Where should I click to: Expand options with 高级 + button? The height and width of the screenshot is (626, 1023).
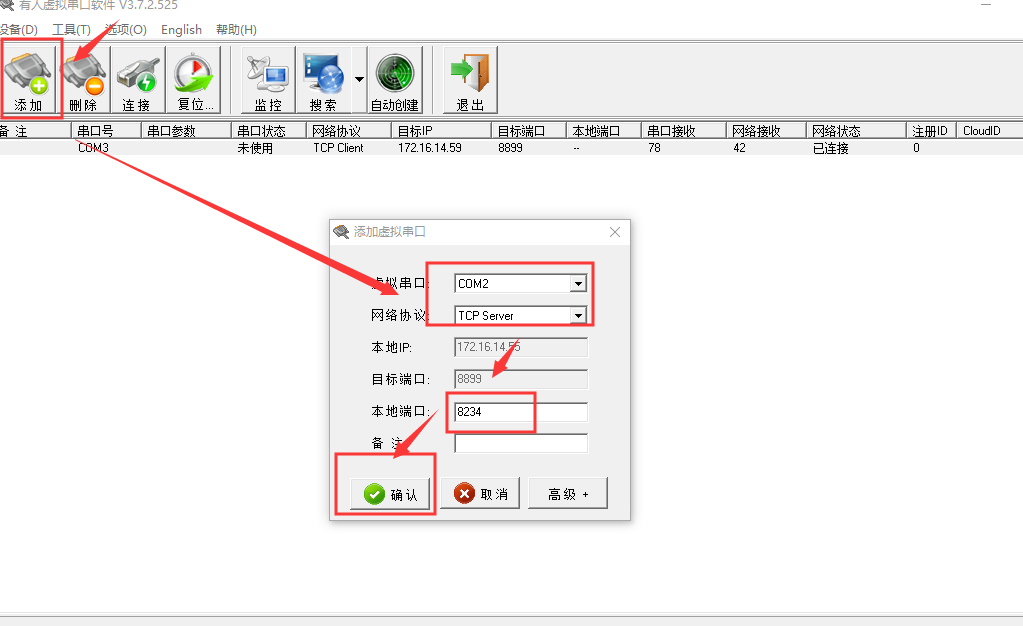tap(568, 493)
